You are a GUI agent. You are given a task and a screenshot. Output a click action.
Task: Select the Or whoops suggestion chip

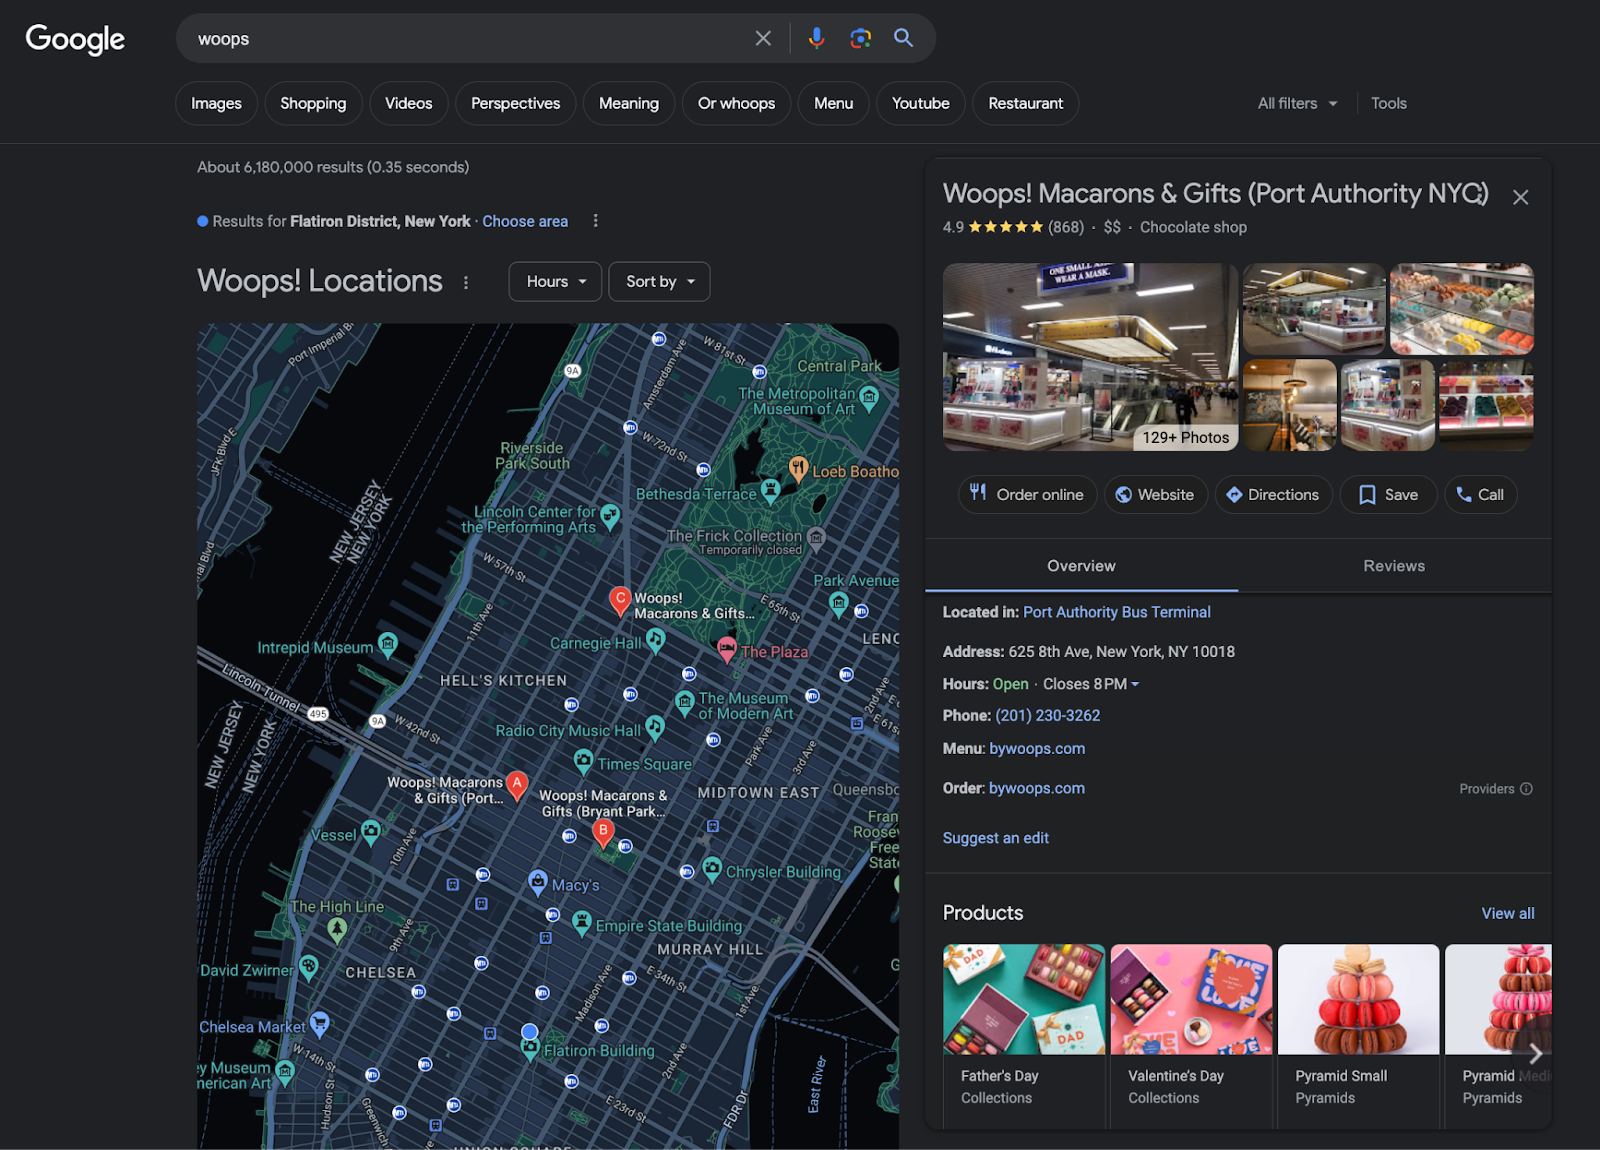pos(736,103)
